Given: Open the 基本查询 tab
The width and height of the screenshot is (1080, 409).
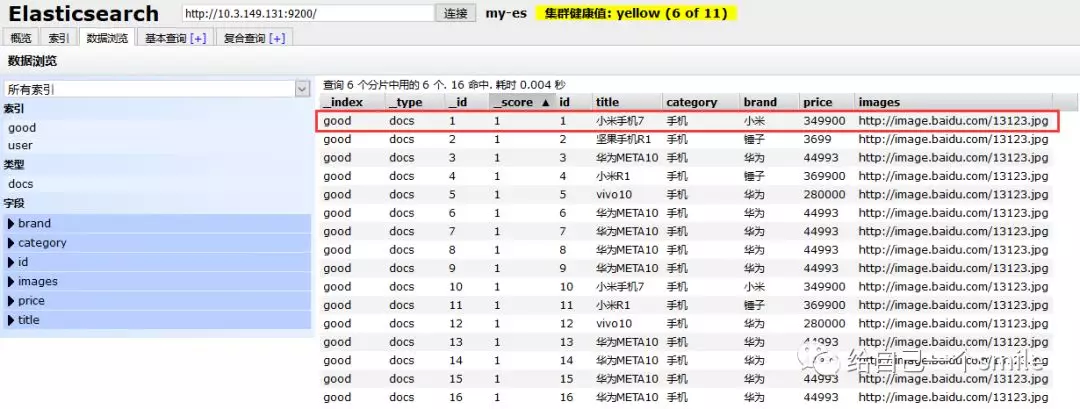Looking at the screenshot, I should coord(165,39).
